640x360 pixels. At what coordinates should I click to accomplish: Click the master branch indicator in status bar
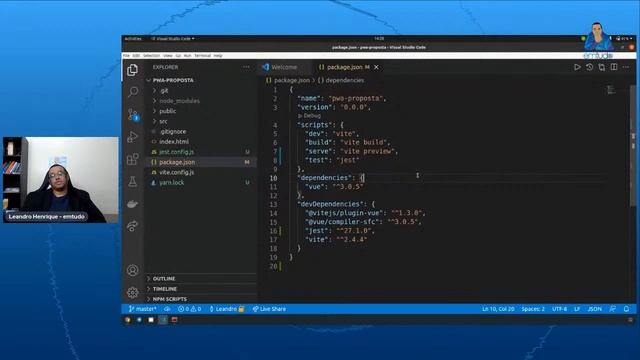click(x=142, y=309)
